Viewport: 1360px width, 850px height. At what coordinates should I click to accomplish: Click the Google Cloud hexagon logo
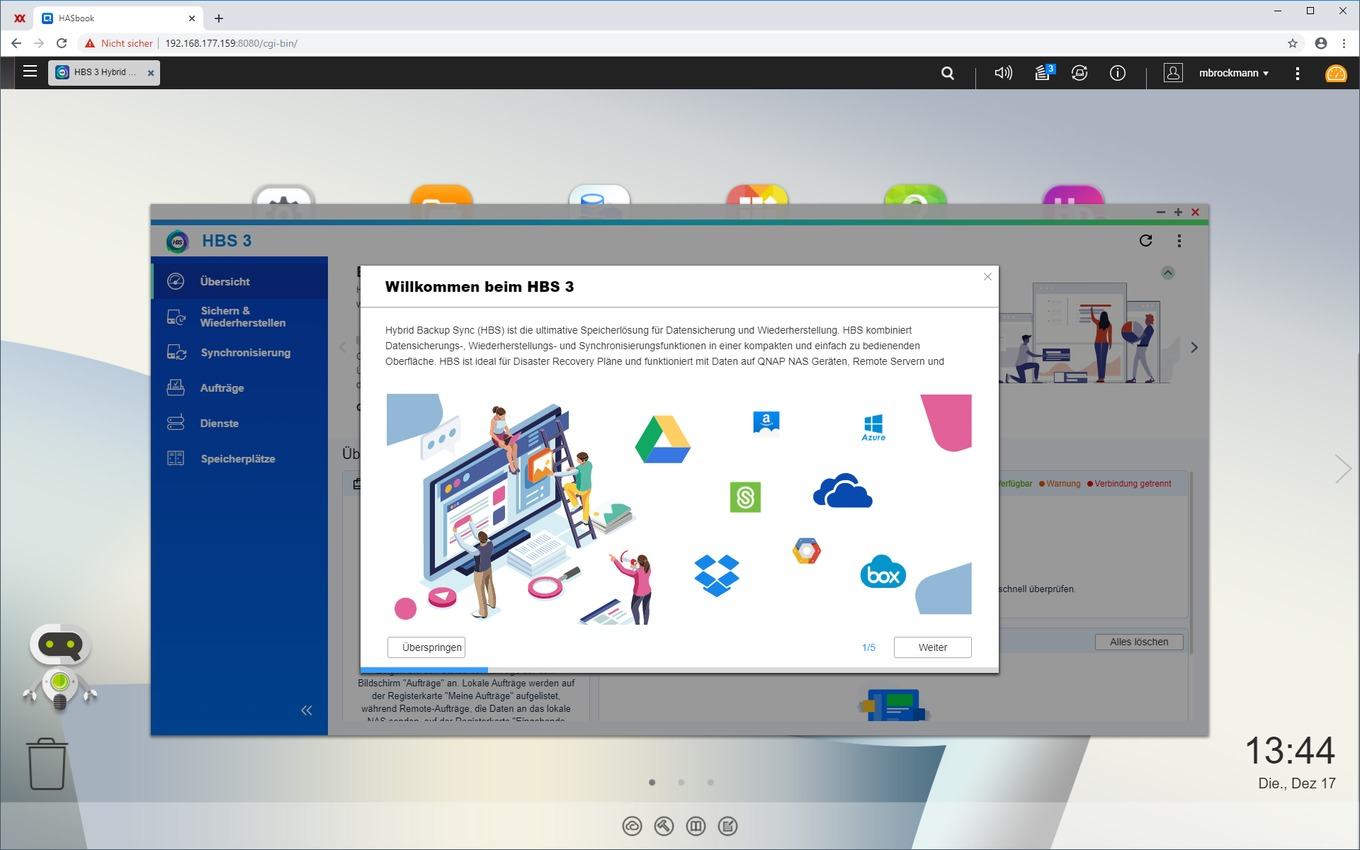coord(807,550)
